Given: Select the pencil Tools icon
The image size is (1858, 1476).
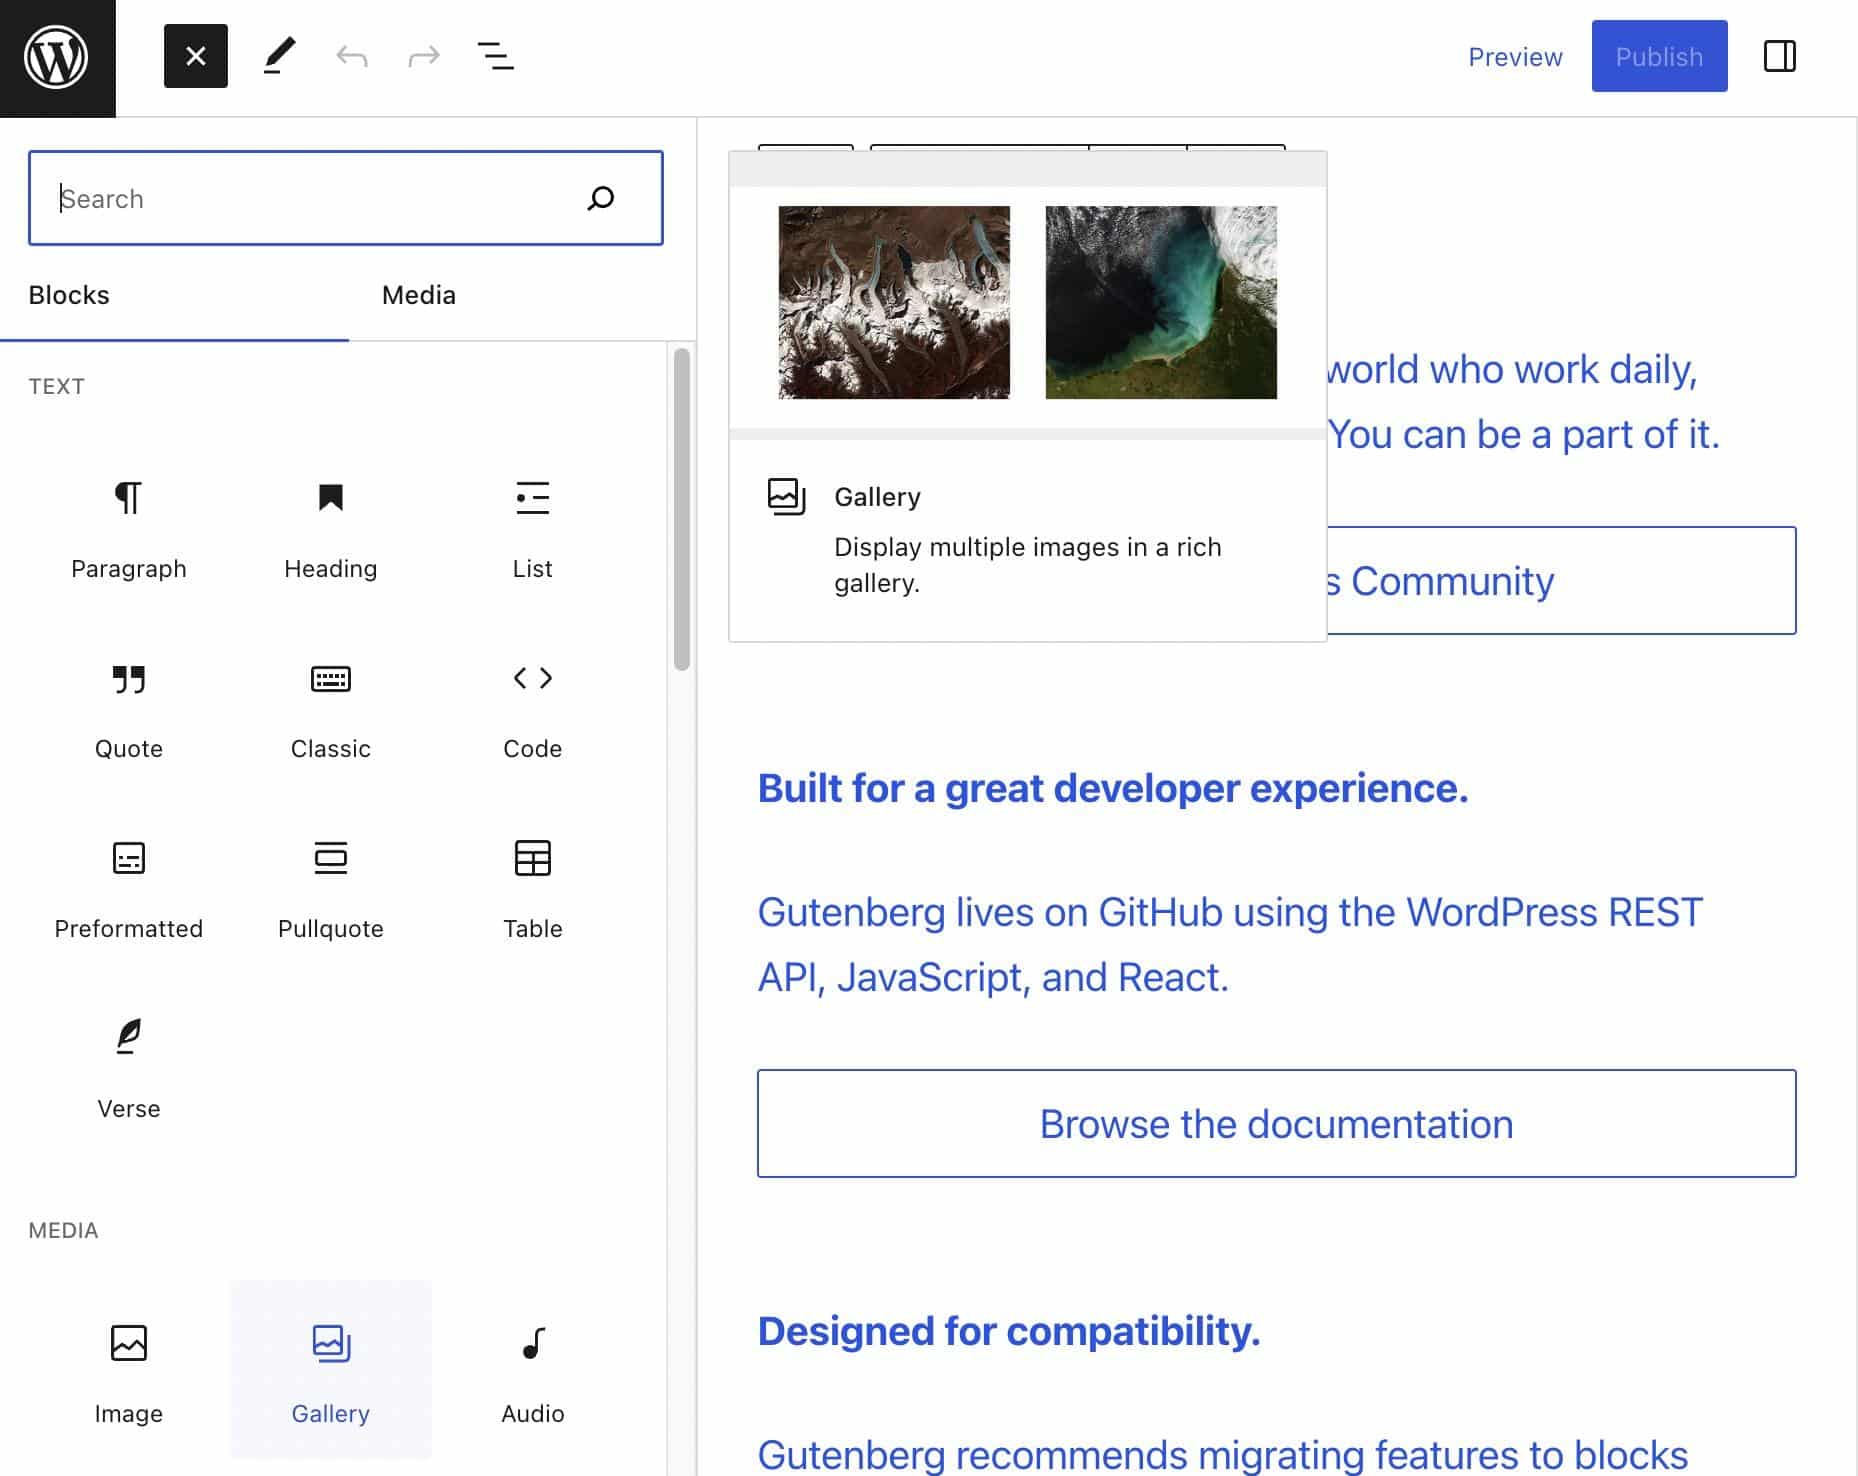Looking at the screenshot, I should [x=279, y=56].
